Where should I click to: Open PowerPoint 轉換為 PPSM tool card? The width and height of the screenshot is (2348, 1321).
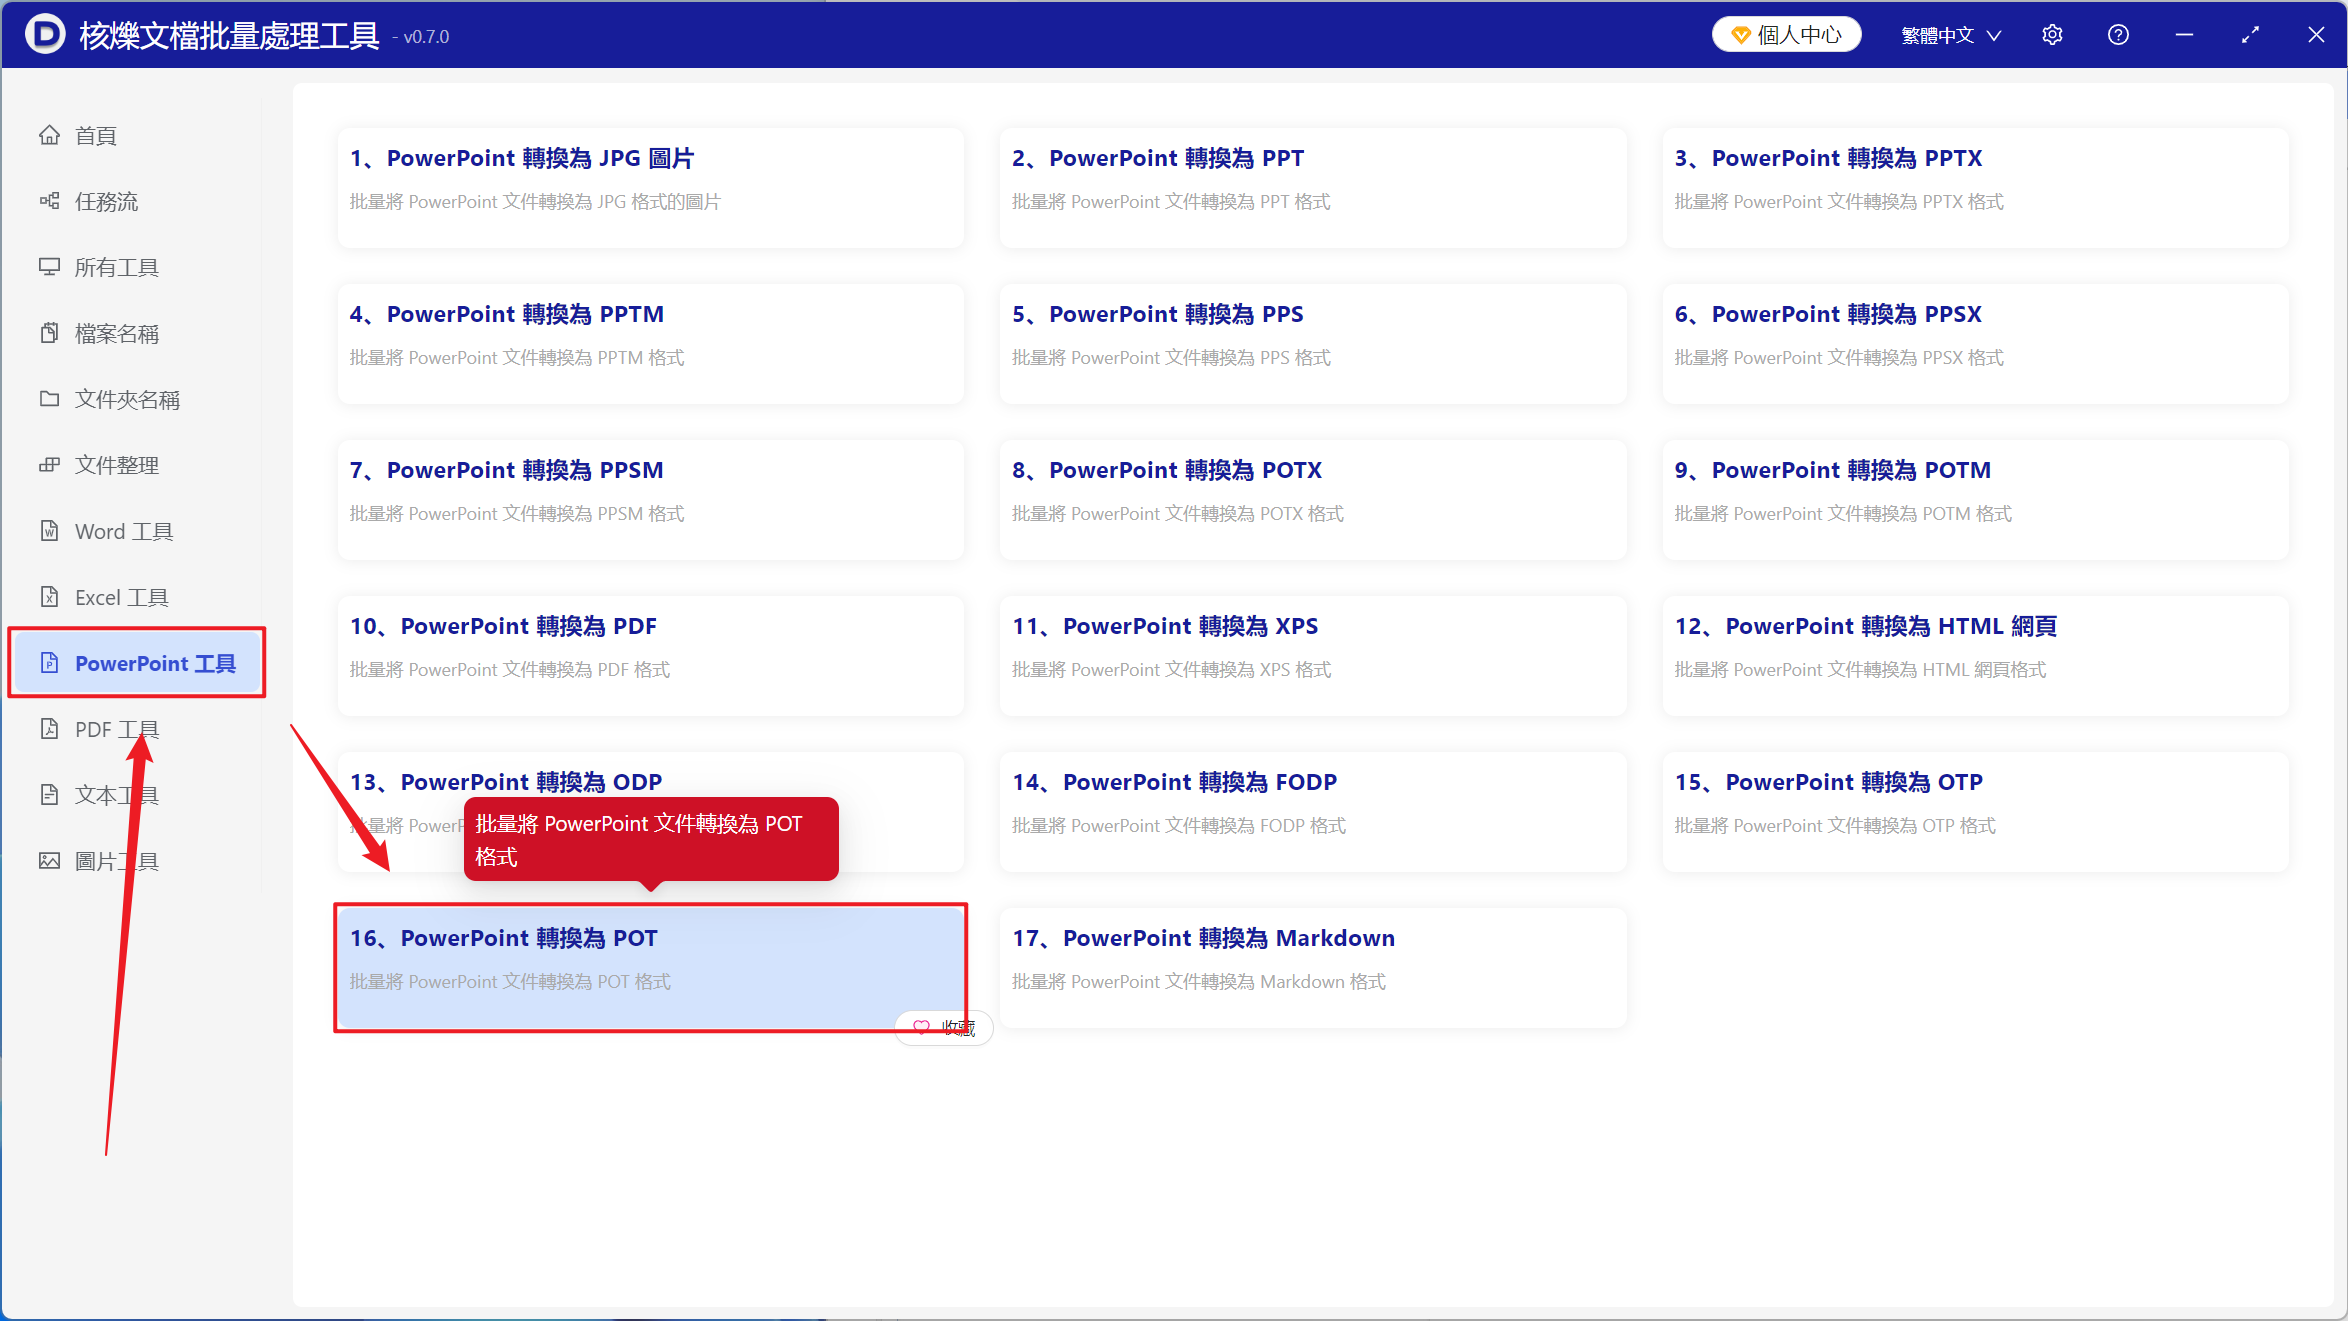[x=650, y=499]
